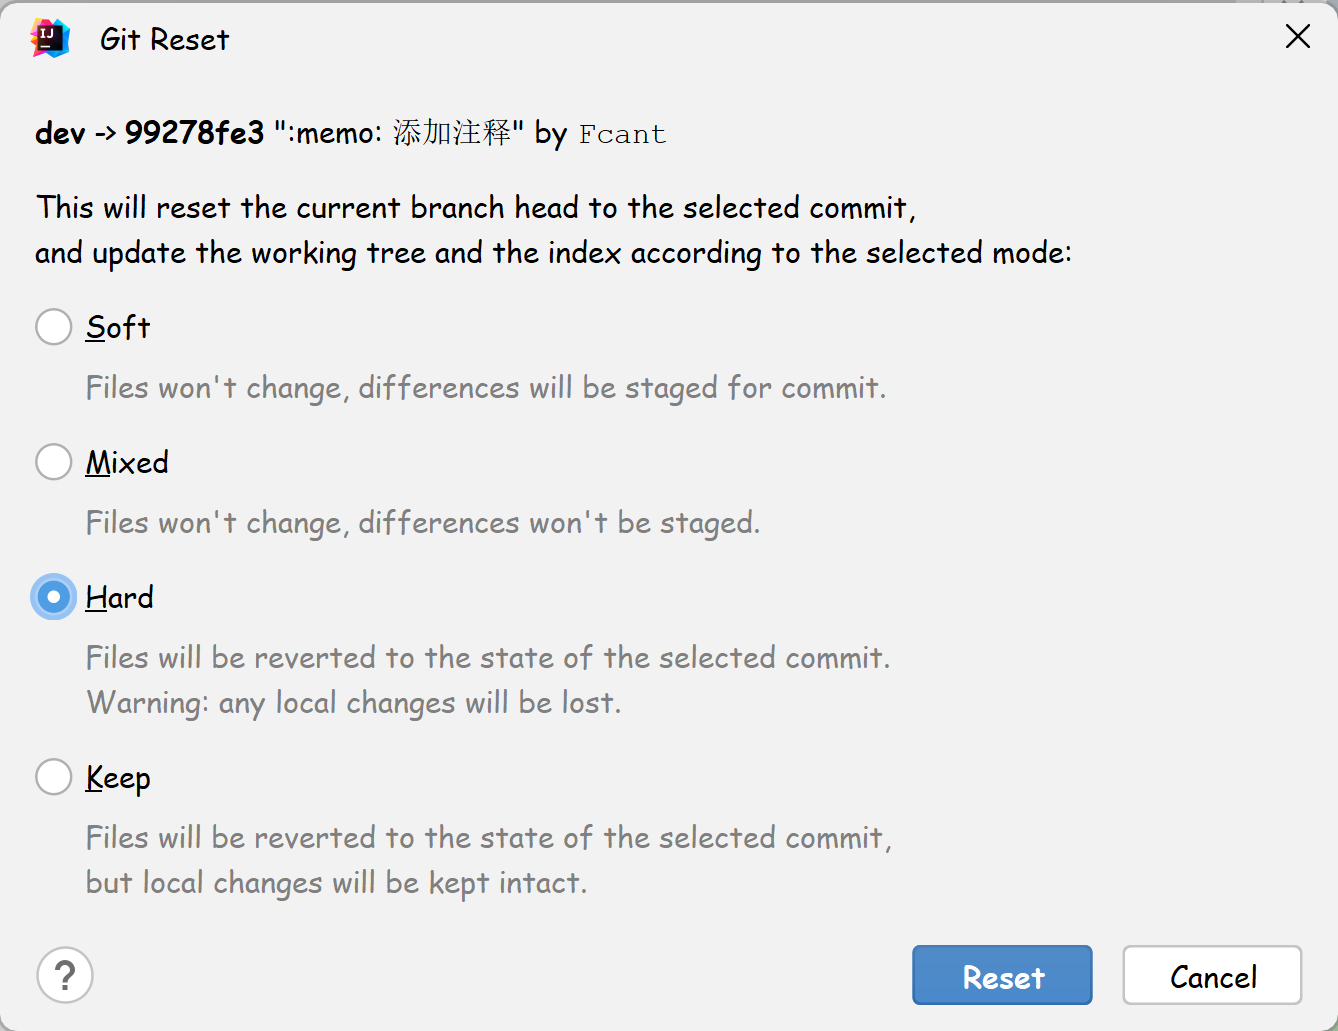Click the "Git Reset" dialog title
The height and width of the screenshot is (1031, 1338).
tap(164, 40)
